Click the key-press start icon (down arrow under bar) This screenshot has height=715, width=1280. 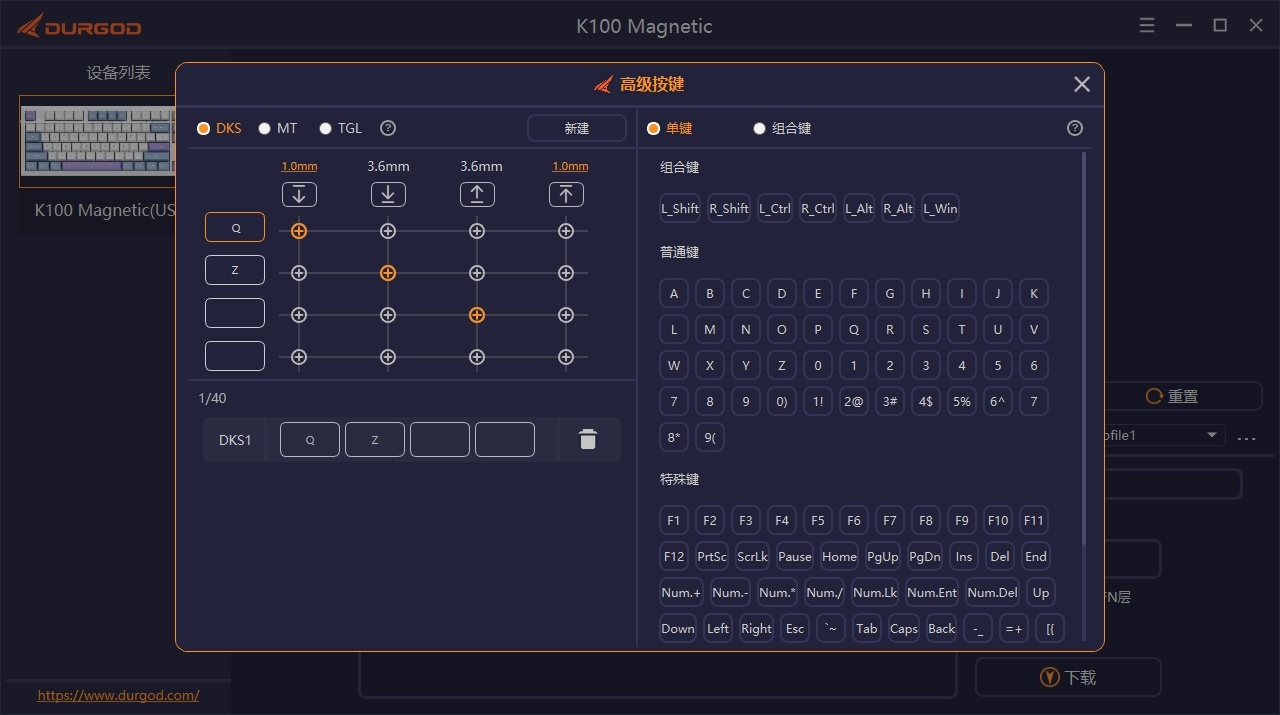[x=298, y=195]
